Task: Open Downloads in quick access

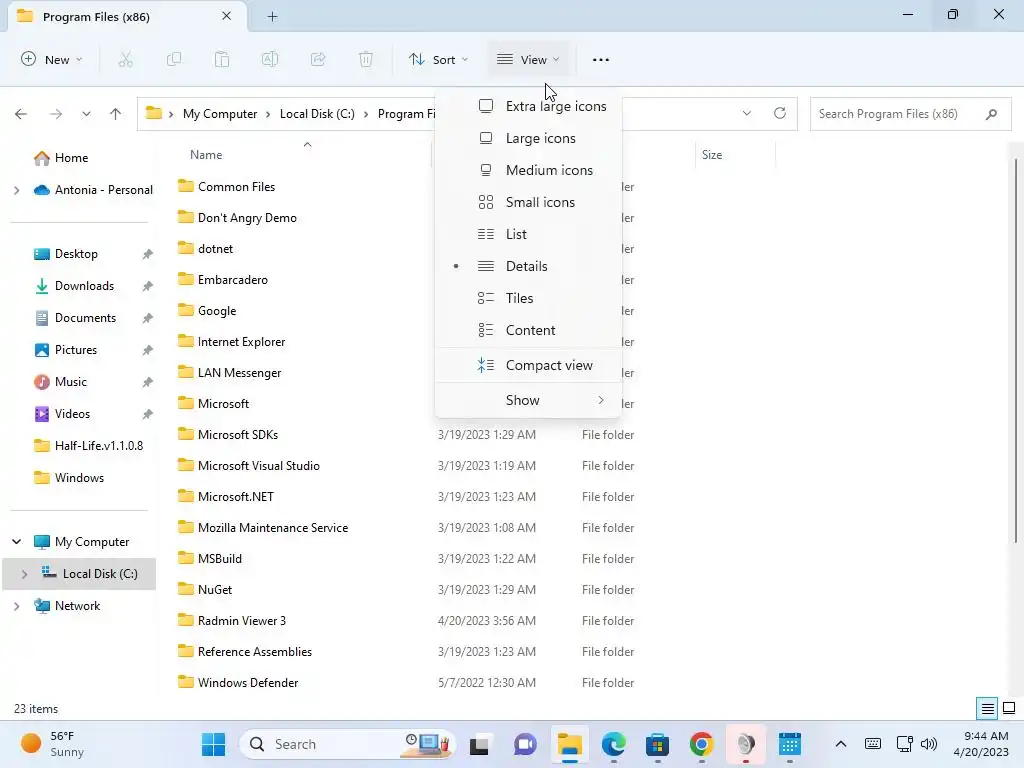Action: click(x=84, y=285)
